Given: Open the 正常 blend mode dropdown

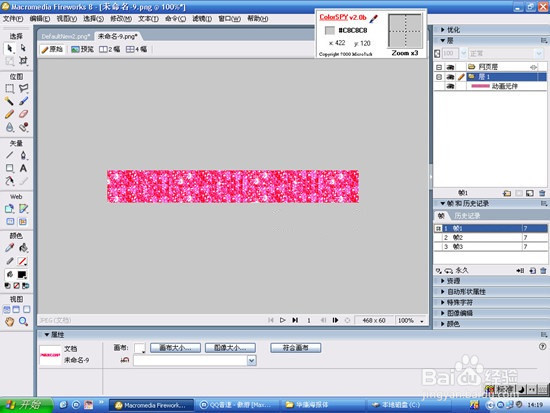Looking at the screenshot, I should [x=539, y=53].
